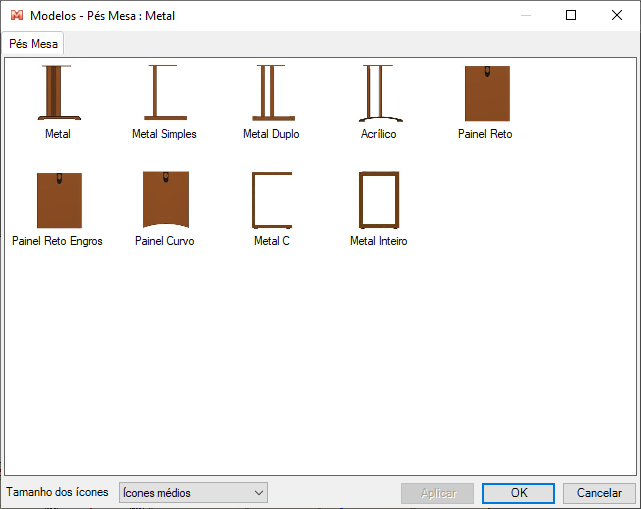Click the Cancelar button
The width and height of the screenshot is (641, 509).
(x=599, y=493)
